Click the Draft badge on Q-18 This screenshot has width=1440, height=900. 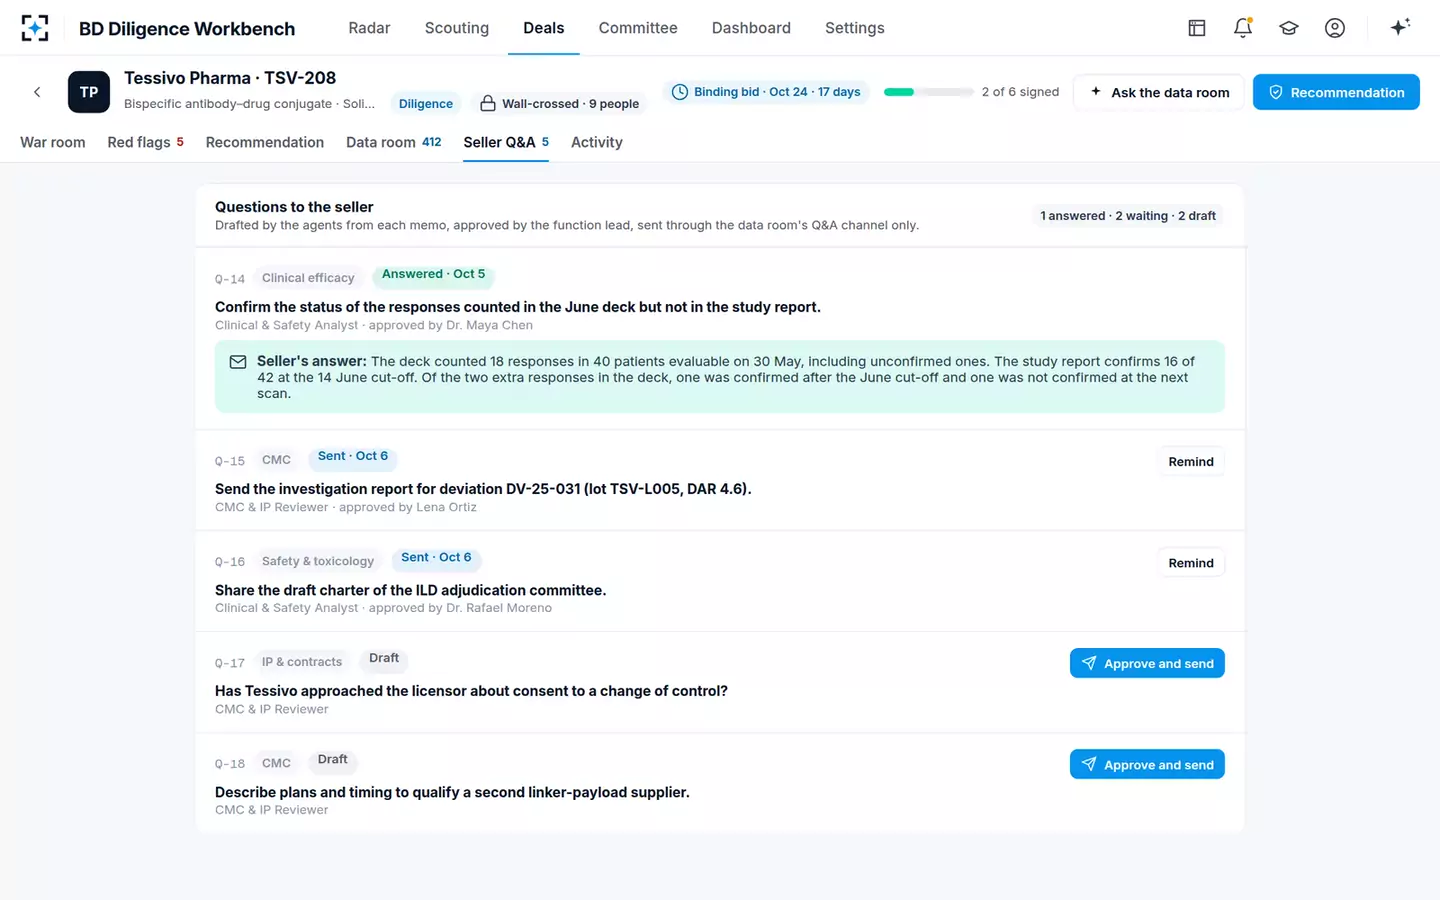(333, 760)
